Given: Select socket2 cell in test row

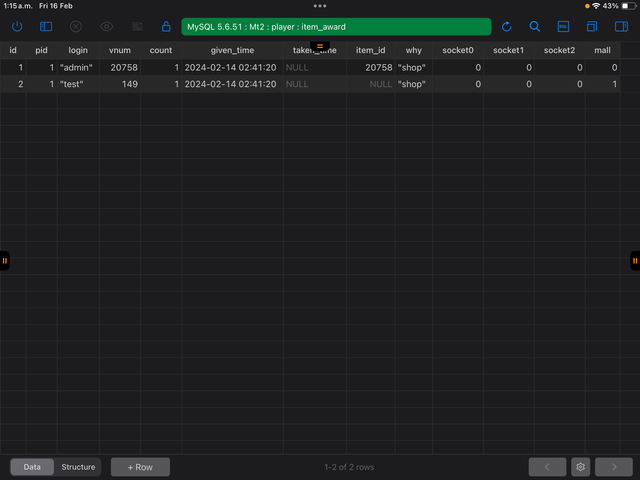Looking at the screenshot, I should click(559, 84).
